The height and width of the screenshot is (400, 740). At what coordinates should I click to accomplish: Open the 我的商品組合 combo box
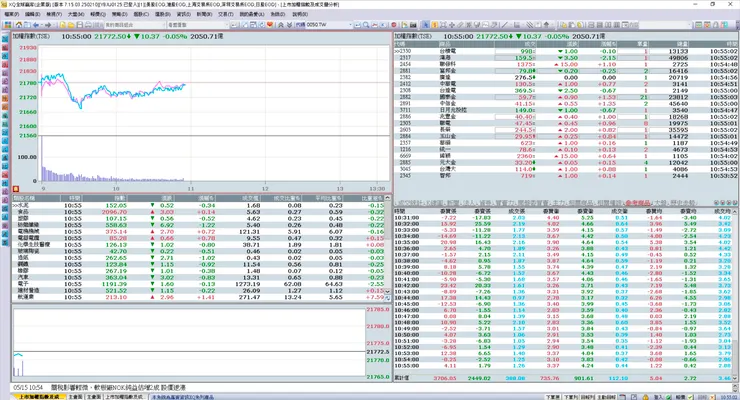pyautogui.click(x=135, y=25)
